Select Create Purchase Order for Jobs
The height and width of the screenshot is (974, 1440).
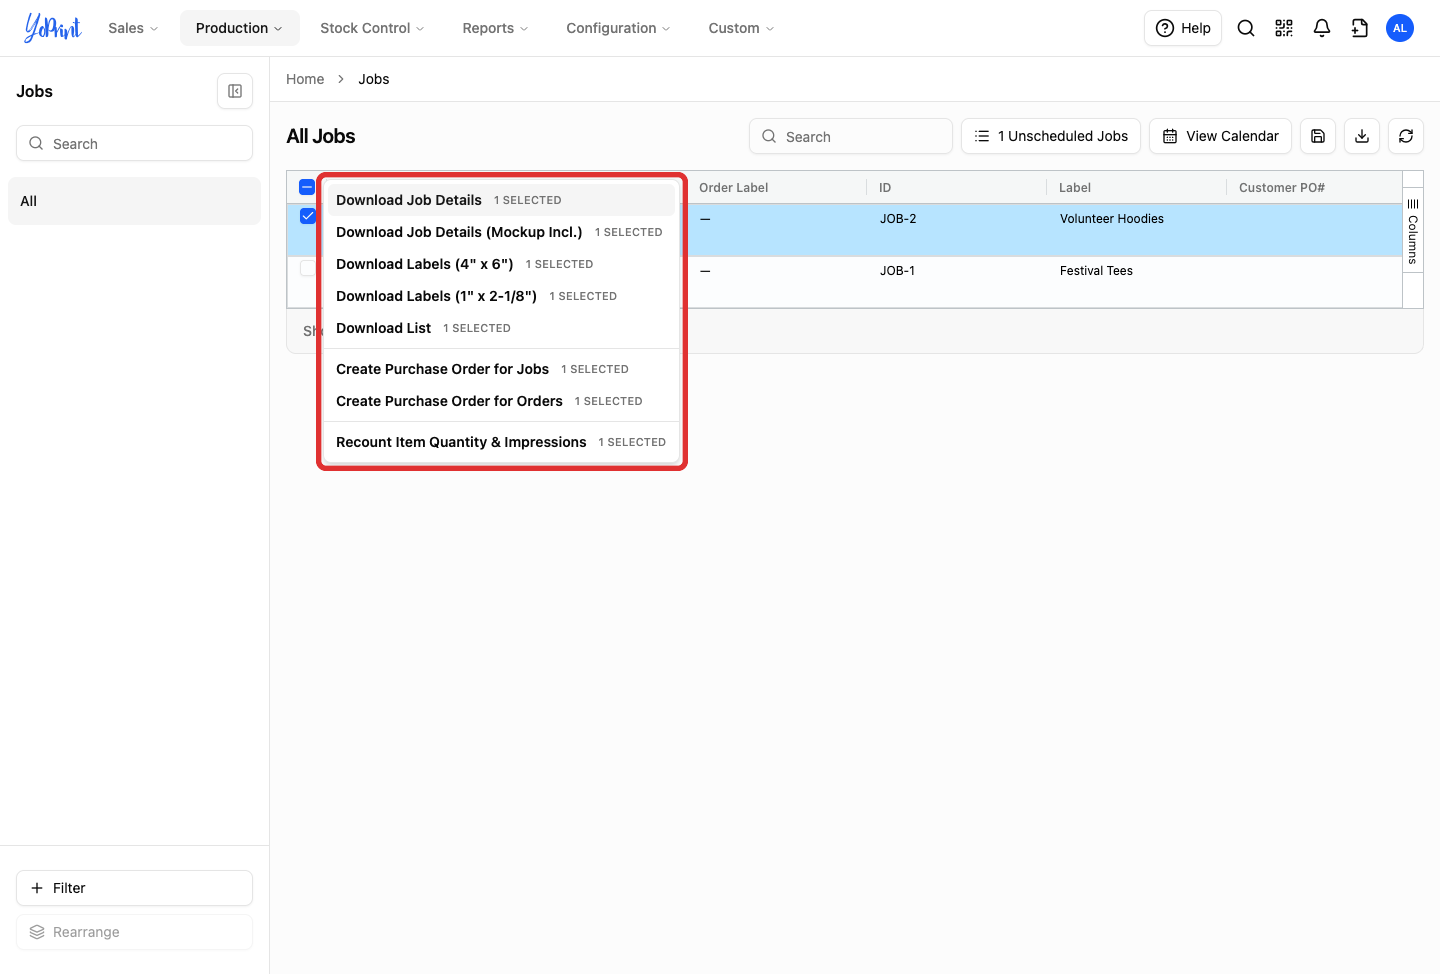502,369
